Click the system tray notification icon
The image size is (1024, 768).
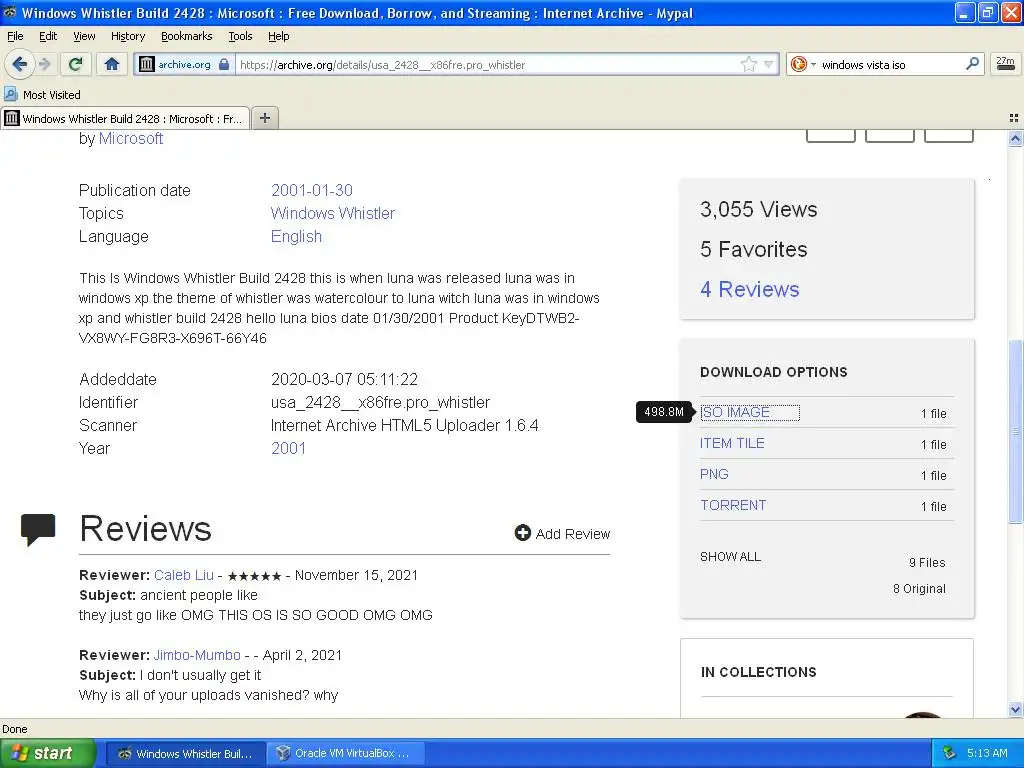(949, 753)
